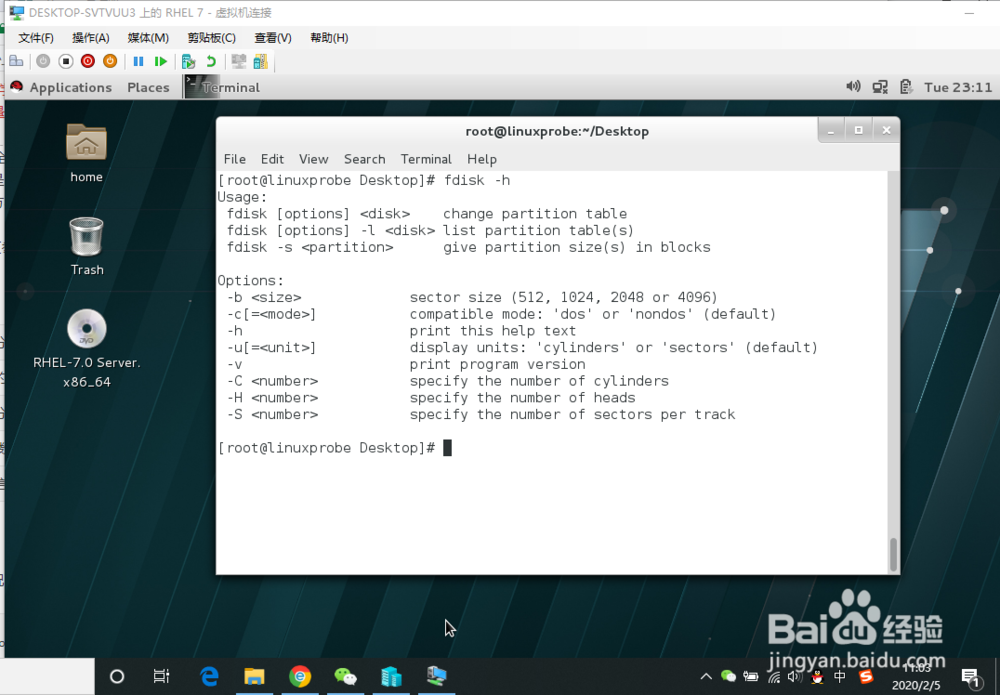The height and width of the screenshot is (695, 1000).
Task: Revert the VM to previous checkpoint
Action: pos(211,61)
